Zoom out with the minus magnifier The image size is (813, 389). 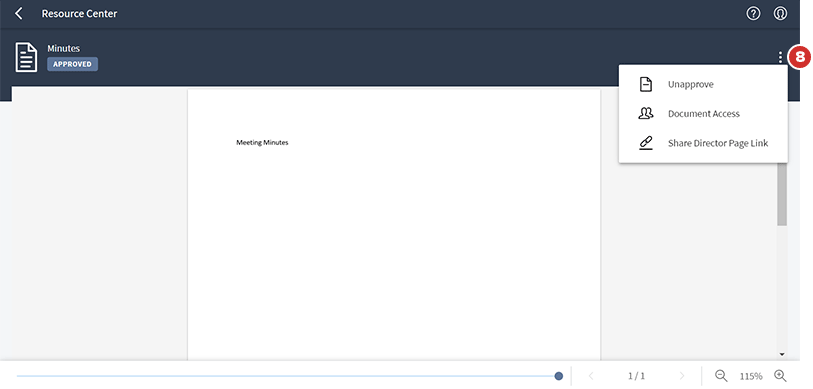(x=721, y=376)
